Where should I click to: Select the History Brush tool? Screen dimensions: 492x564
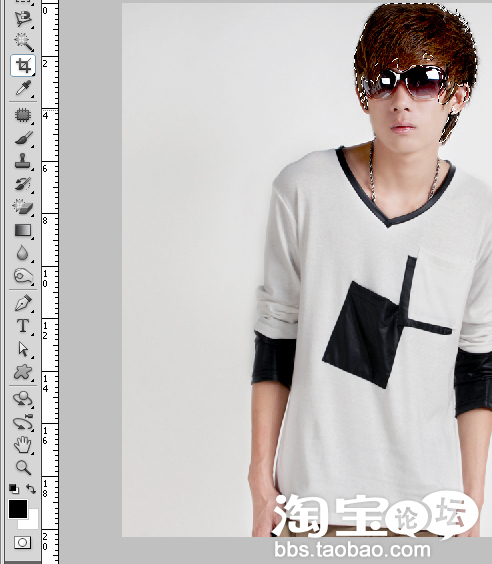coord(23,185)
